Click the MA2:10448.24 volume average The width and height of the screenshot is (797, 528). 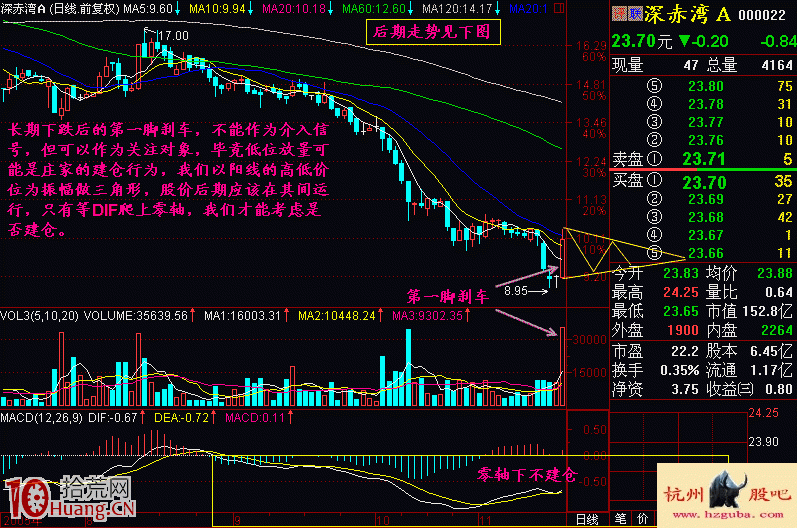pyautogui.click(x=336, y=316)
